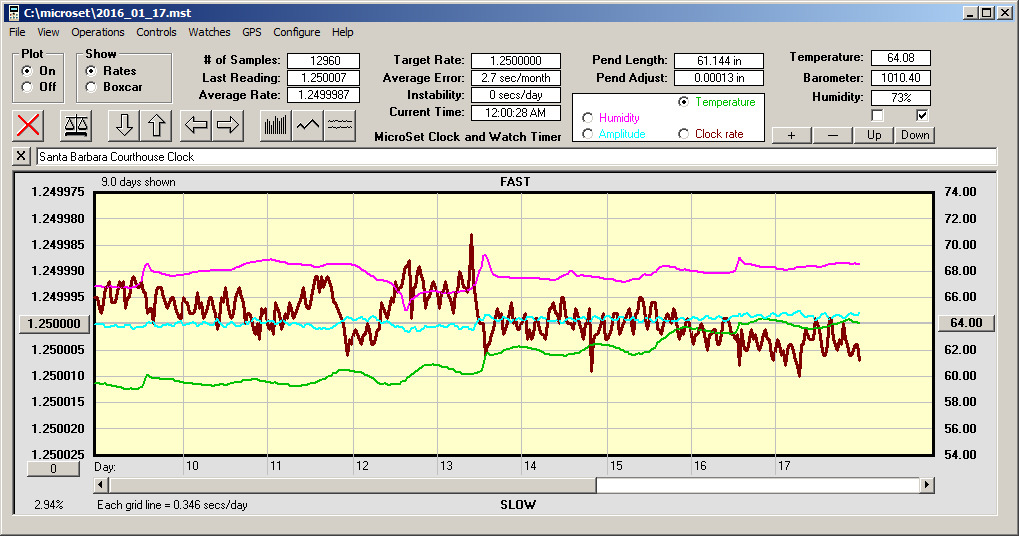The image size is (1019, 536).
Task: Click the horizontal scrollbar right arrow
Action: [x=927, y=485]
